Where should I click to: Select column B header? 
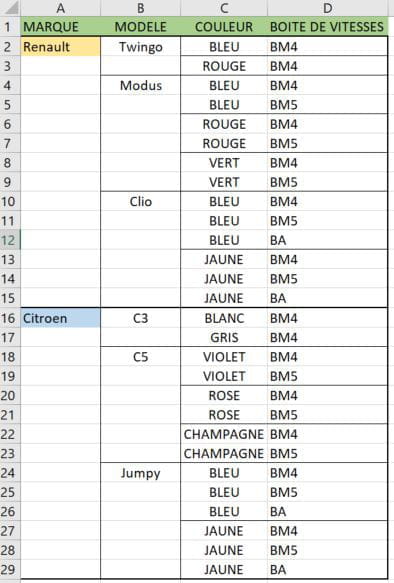tap(141, 8)
